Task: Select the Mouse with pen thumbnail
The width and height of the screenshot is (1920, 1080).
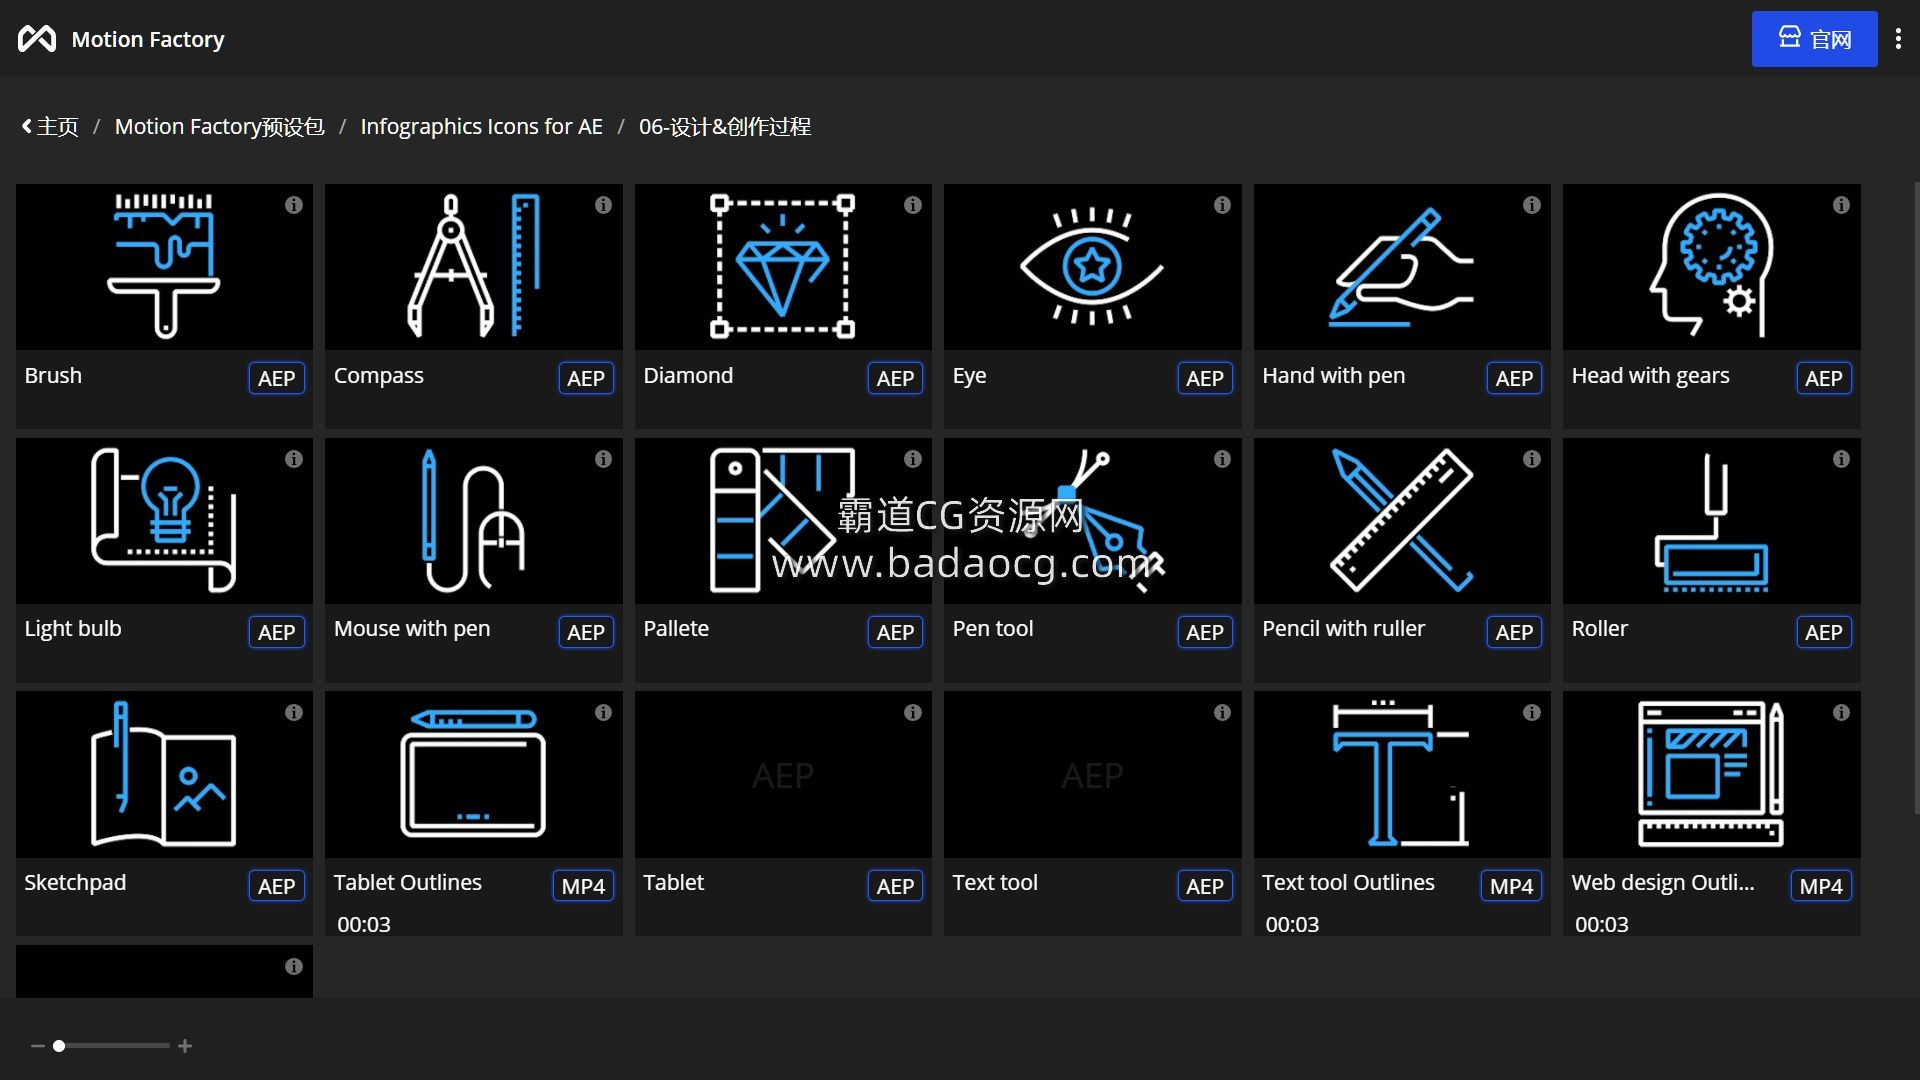Action: click(474, 520)
